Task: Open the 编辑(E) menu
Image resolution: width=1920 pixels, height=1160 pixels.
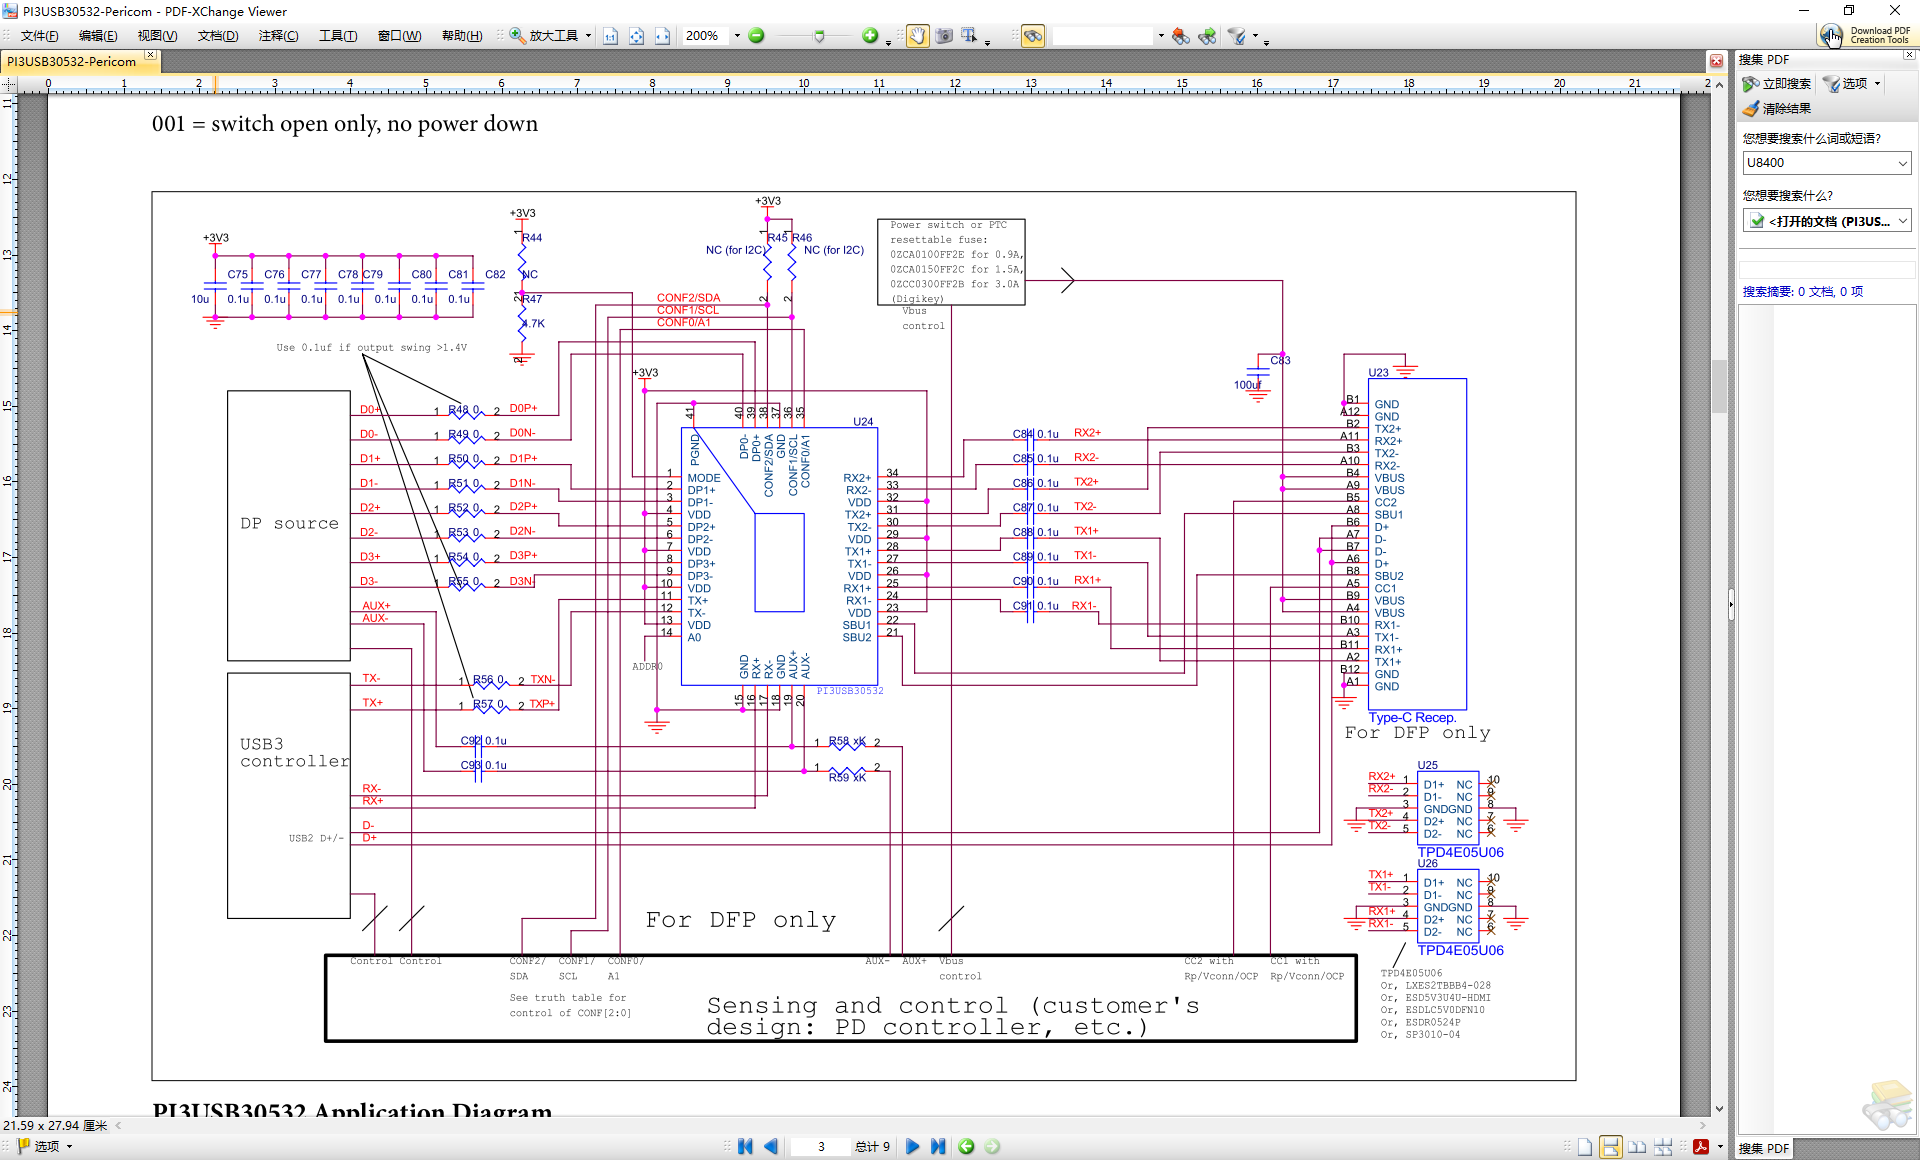Action: pyautogui.click(x=98, y=36)
